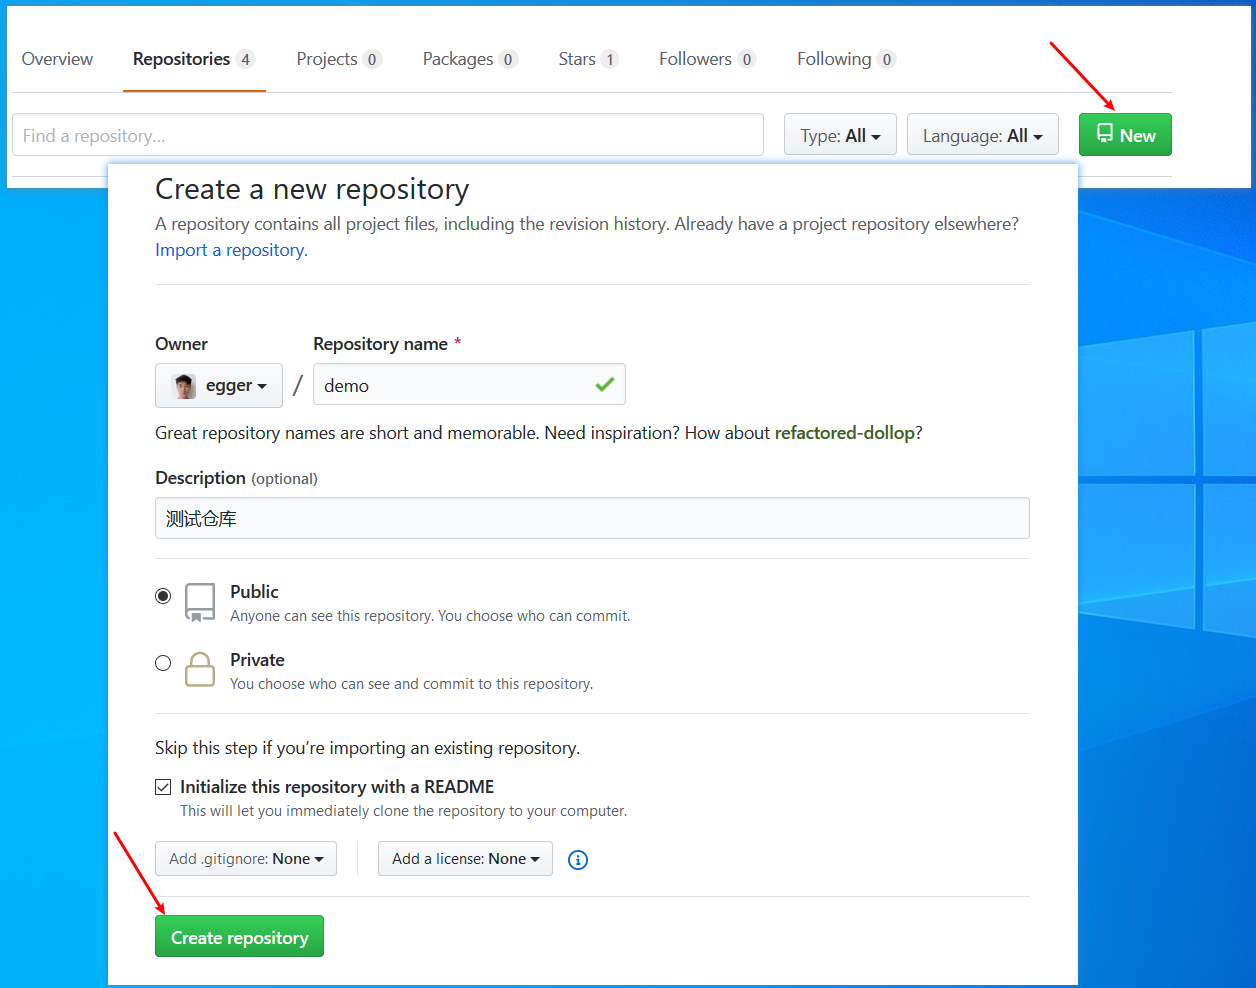Screen dimensions: 1256x988
Task: View the Followers tab
Action: (707, 59)
